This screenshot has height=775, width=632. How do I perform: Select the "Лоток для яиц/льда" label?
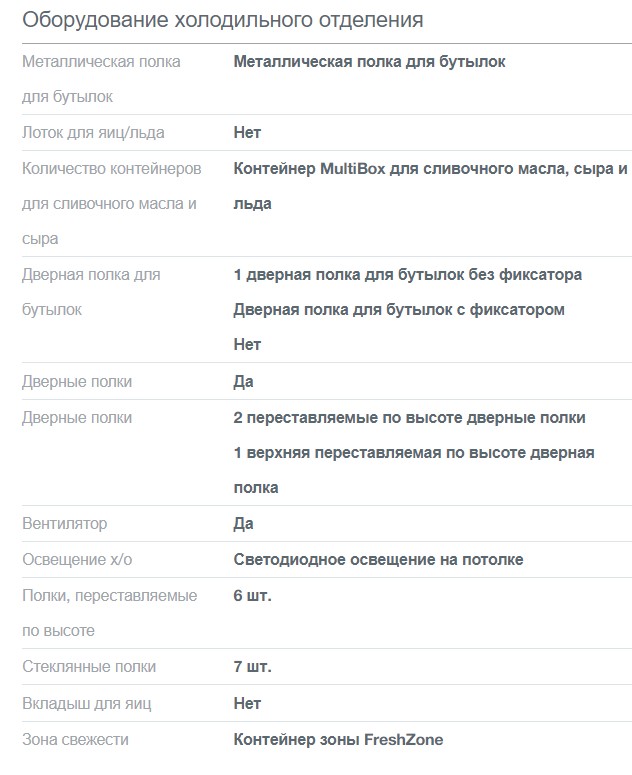pos(93,132)
